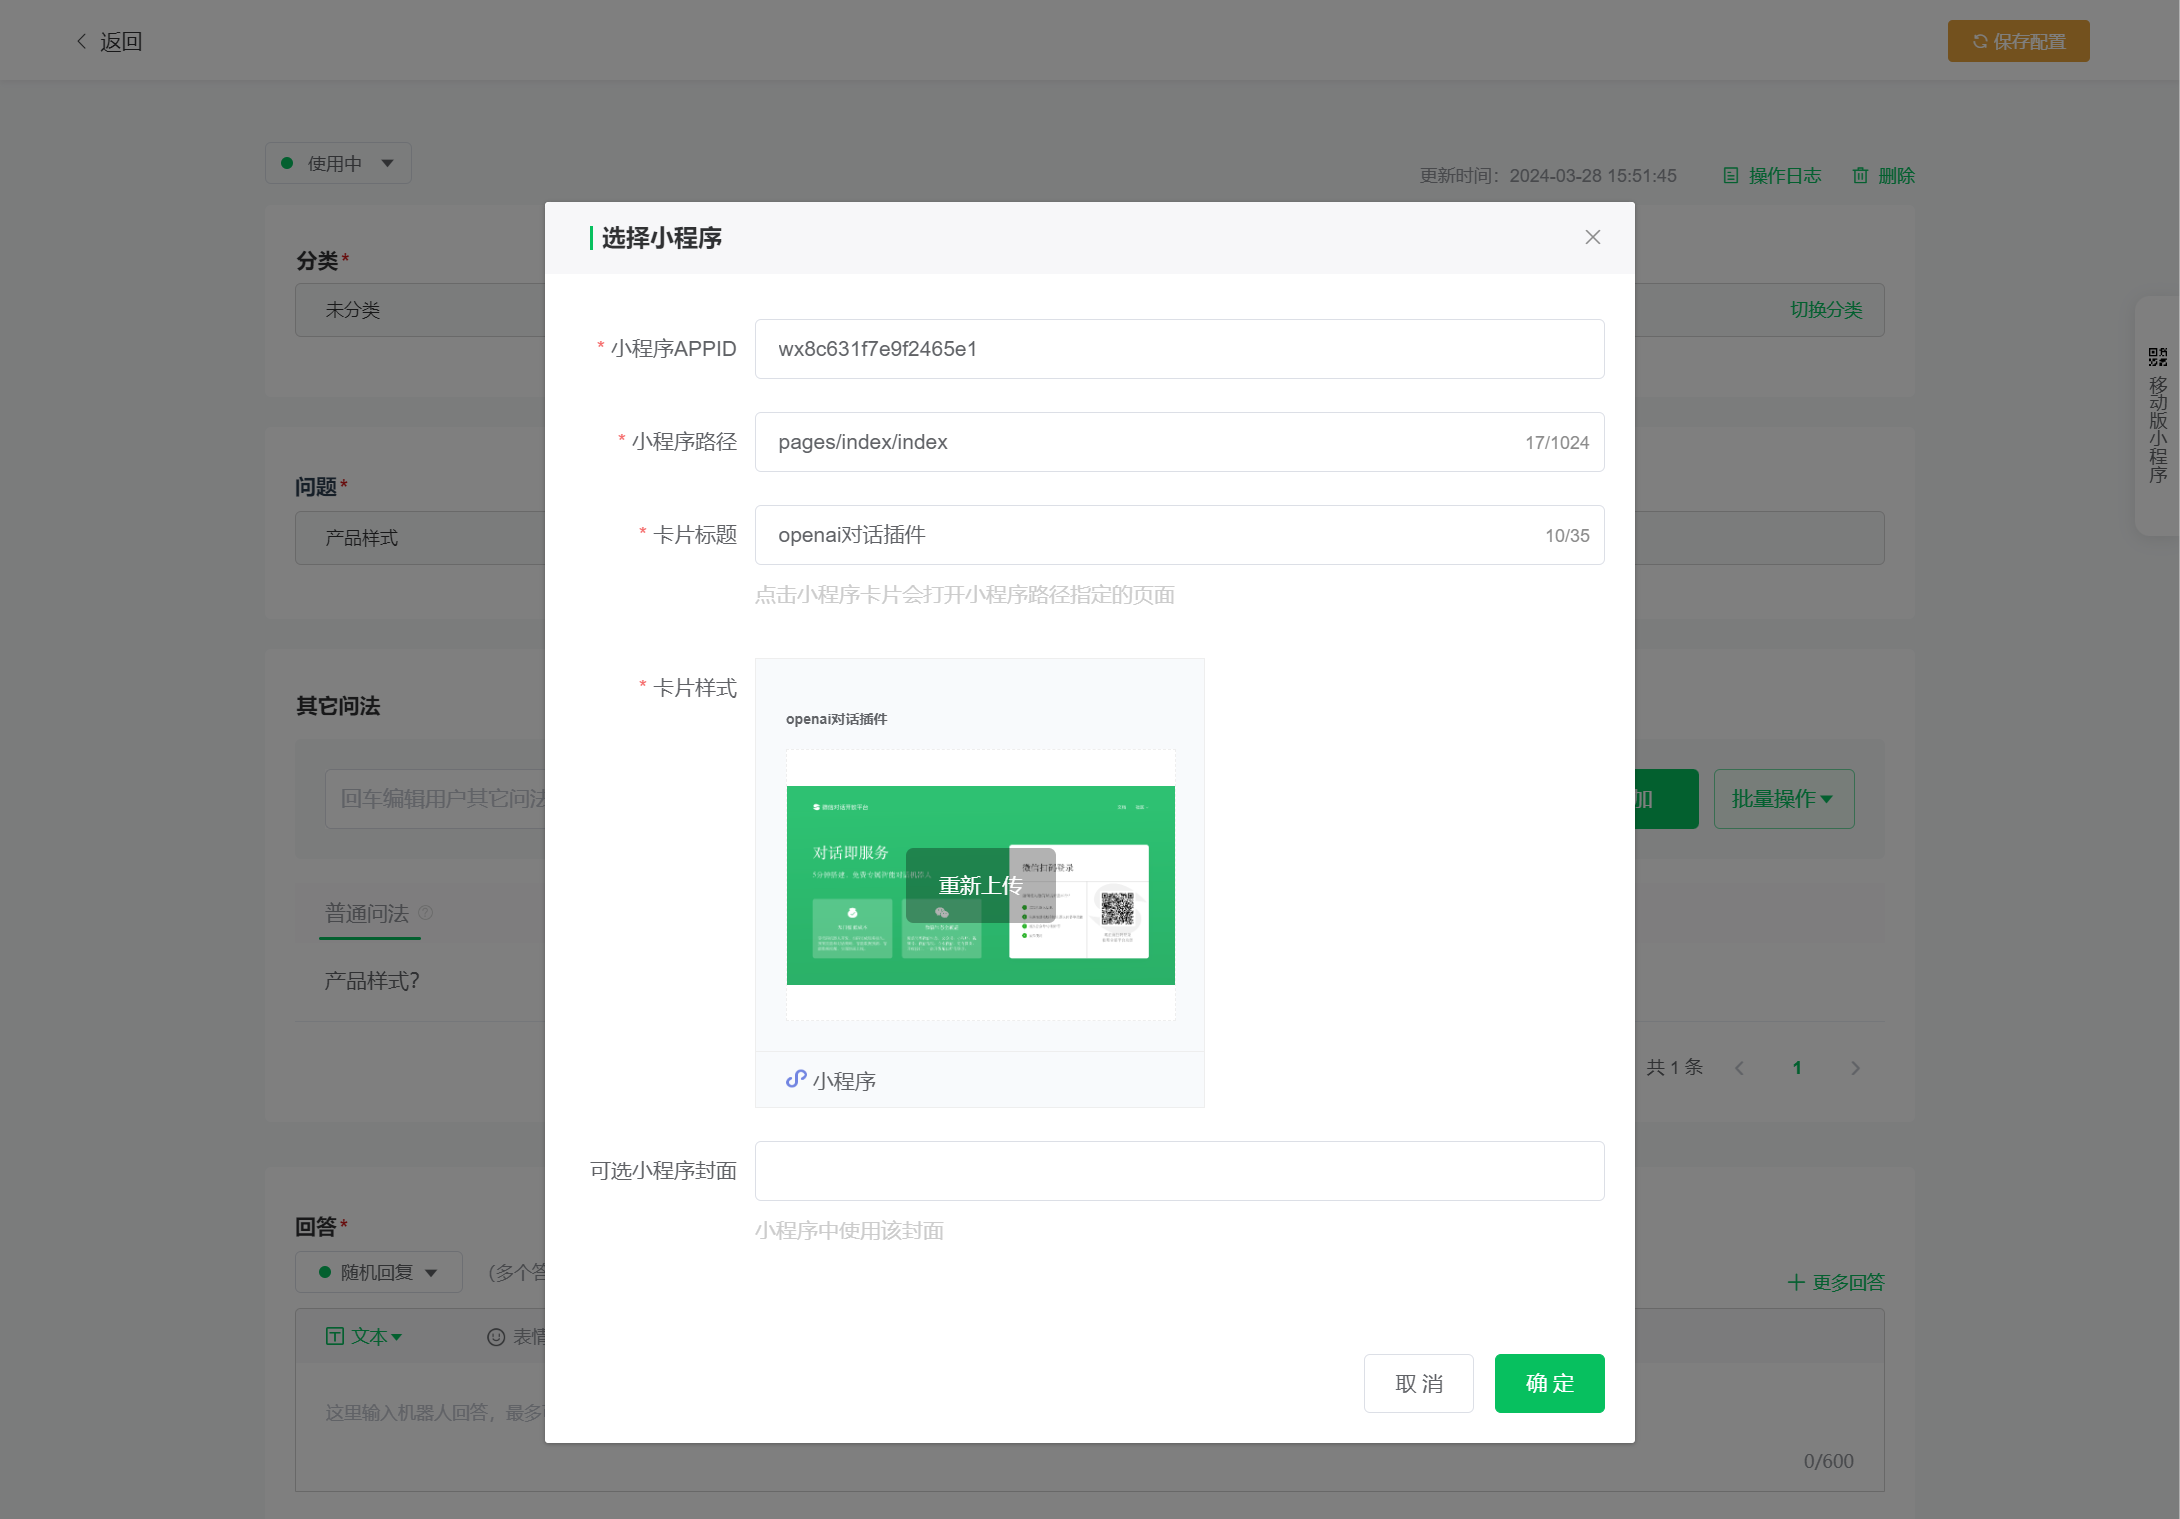Click the 可选小程序封面 empty input field

point(1179,1171)
